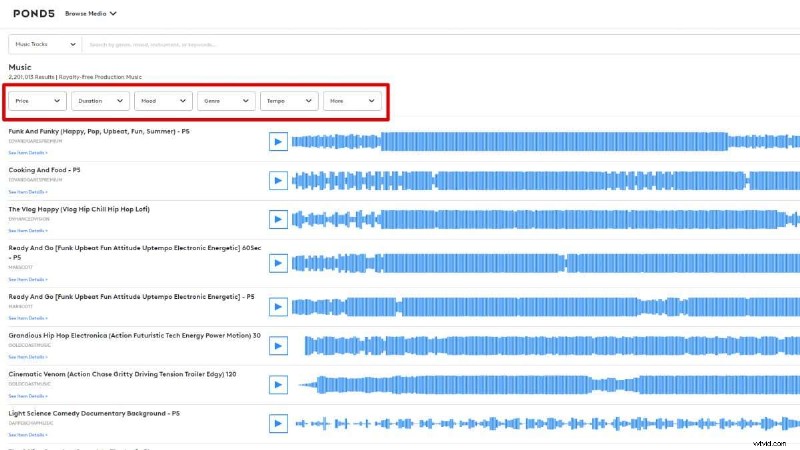Play the Funk And Funky track
The image size is (800, 450).
click(x=278, y=141)
